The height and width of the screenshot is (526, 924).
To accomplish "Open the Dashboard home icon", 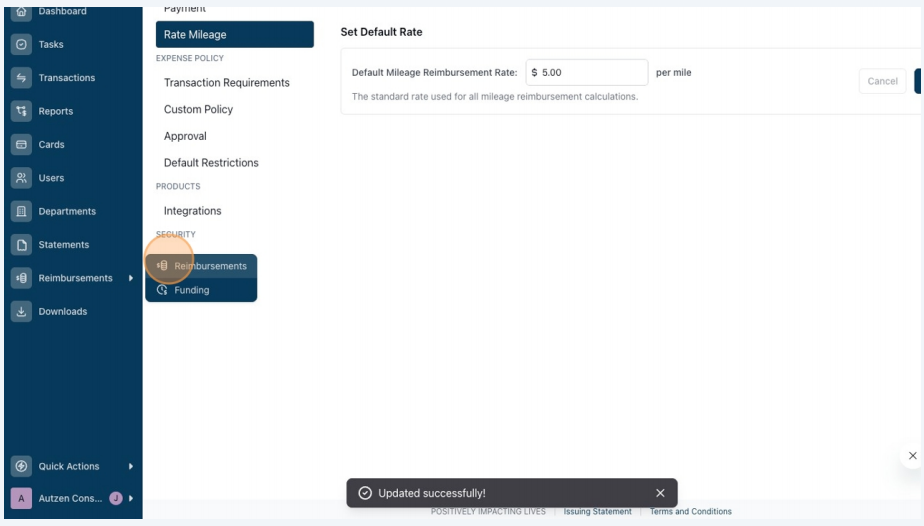I will click(x=21, y=11).
